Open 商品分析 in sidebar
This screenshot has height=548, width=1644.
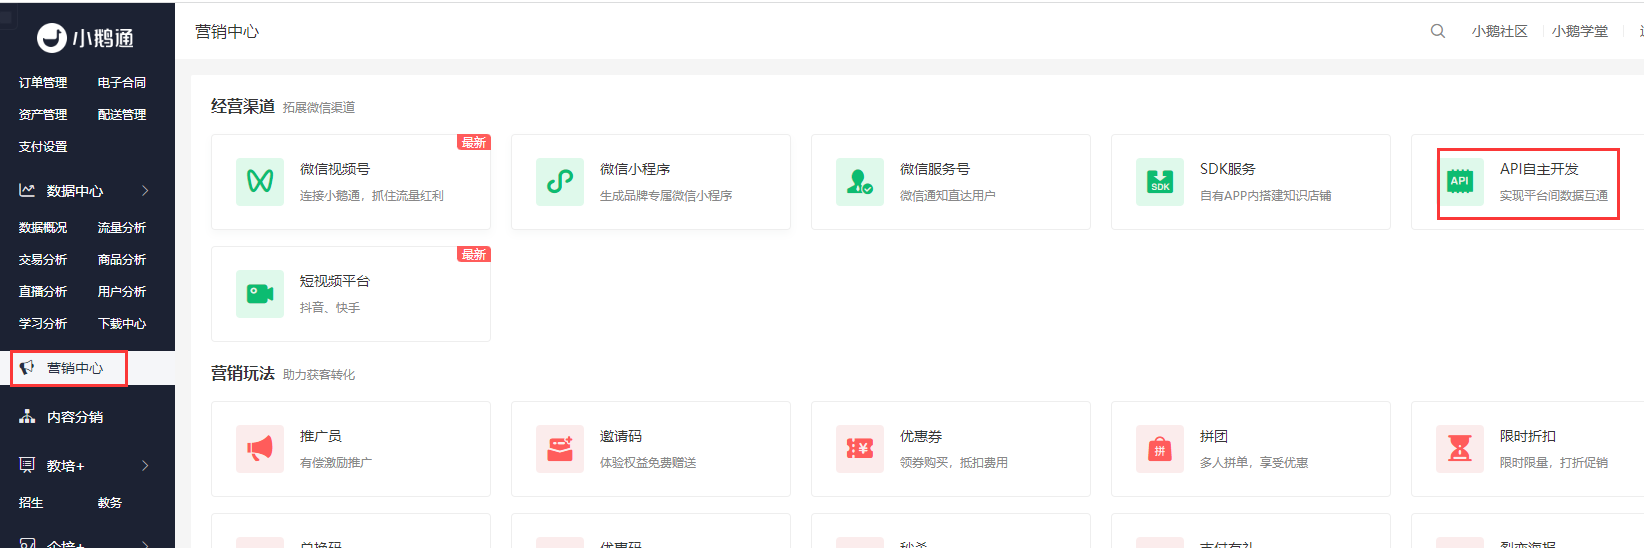point(122,260)
